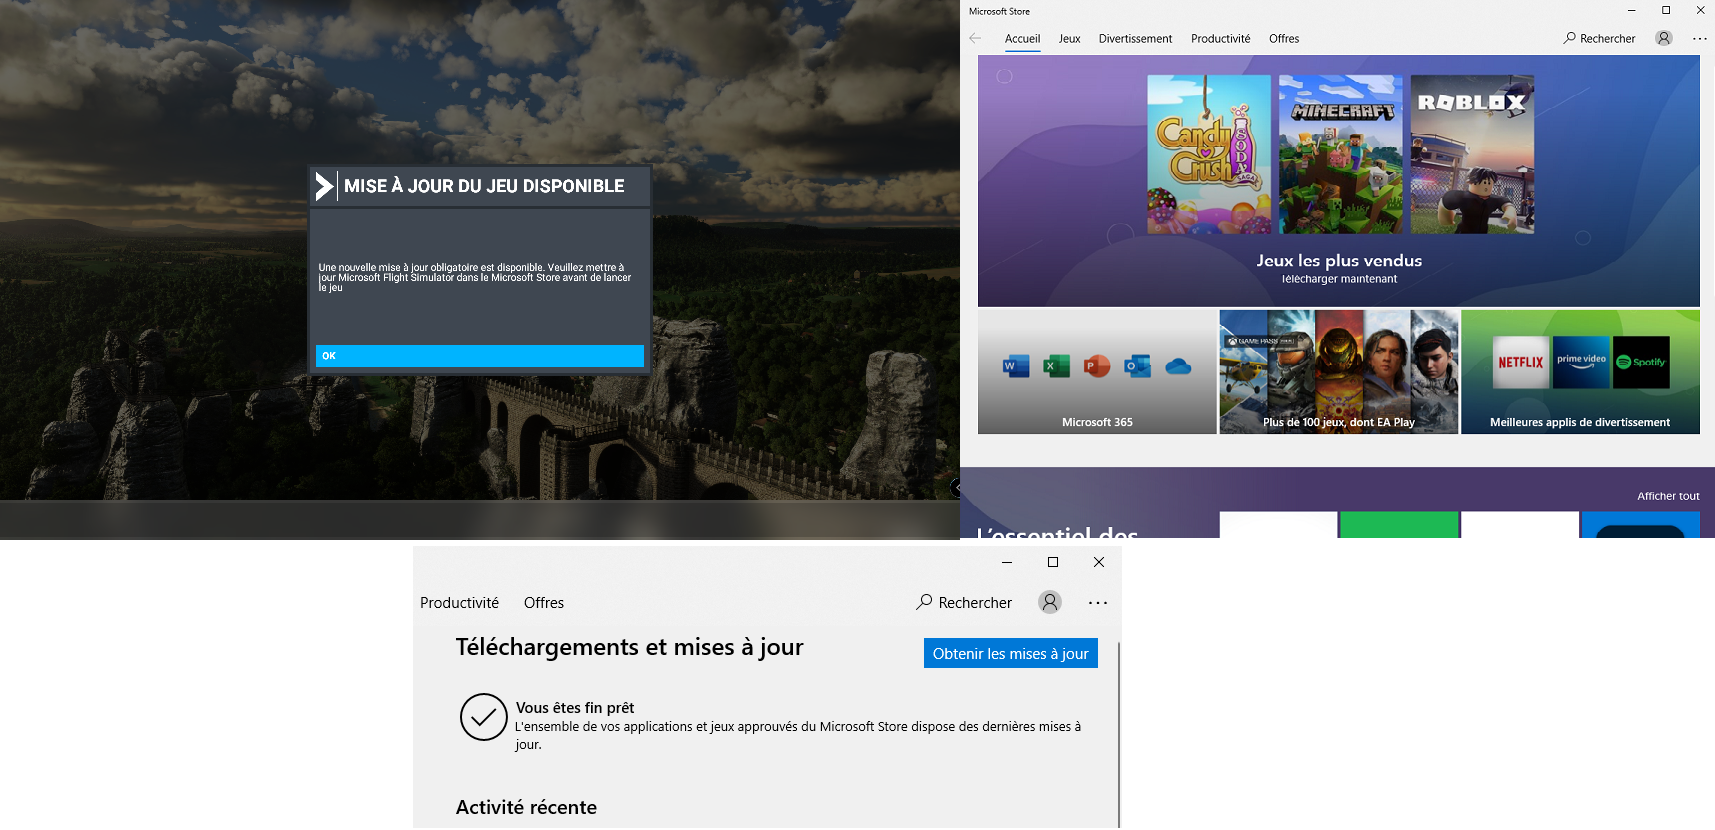Open three-dot menu in the Téléchargements window
Image resolution: width=1715 pixels, height=830 pixels.
(1098, 603)
